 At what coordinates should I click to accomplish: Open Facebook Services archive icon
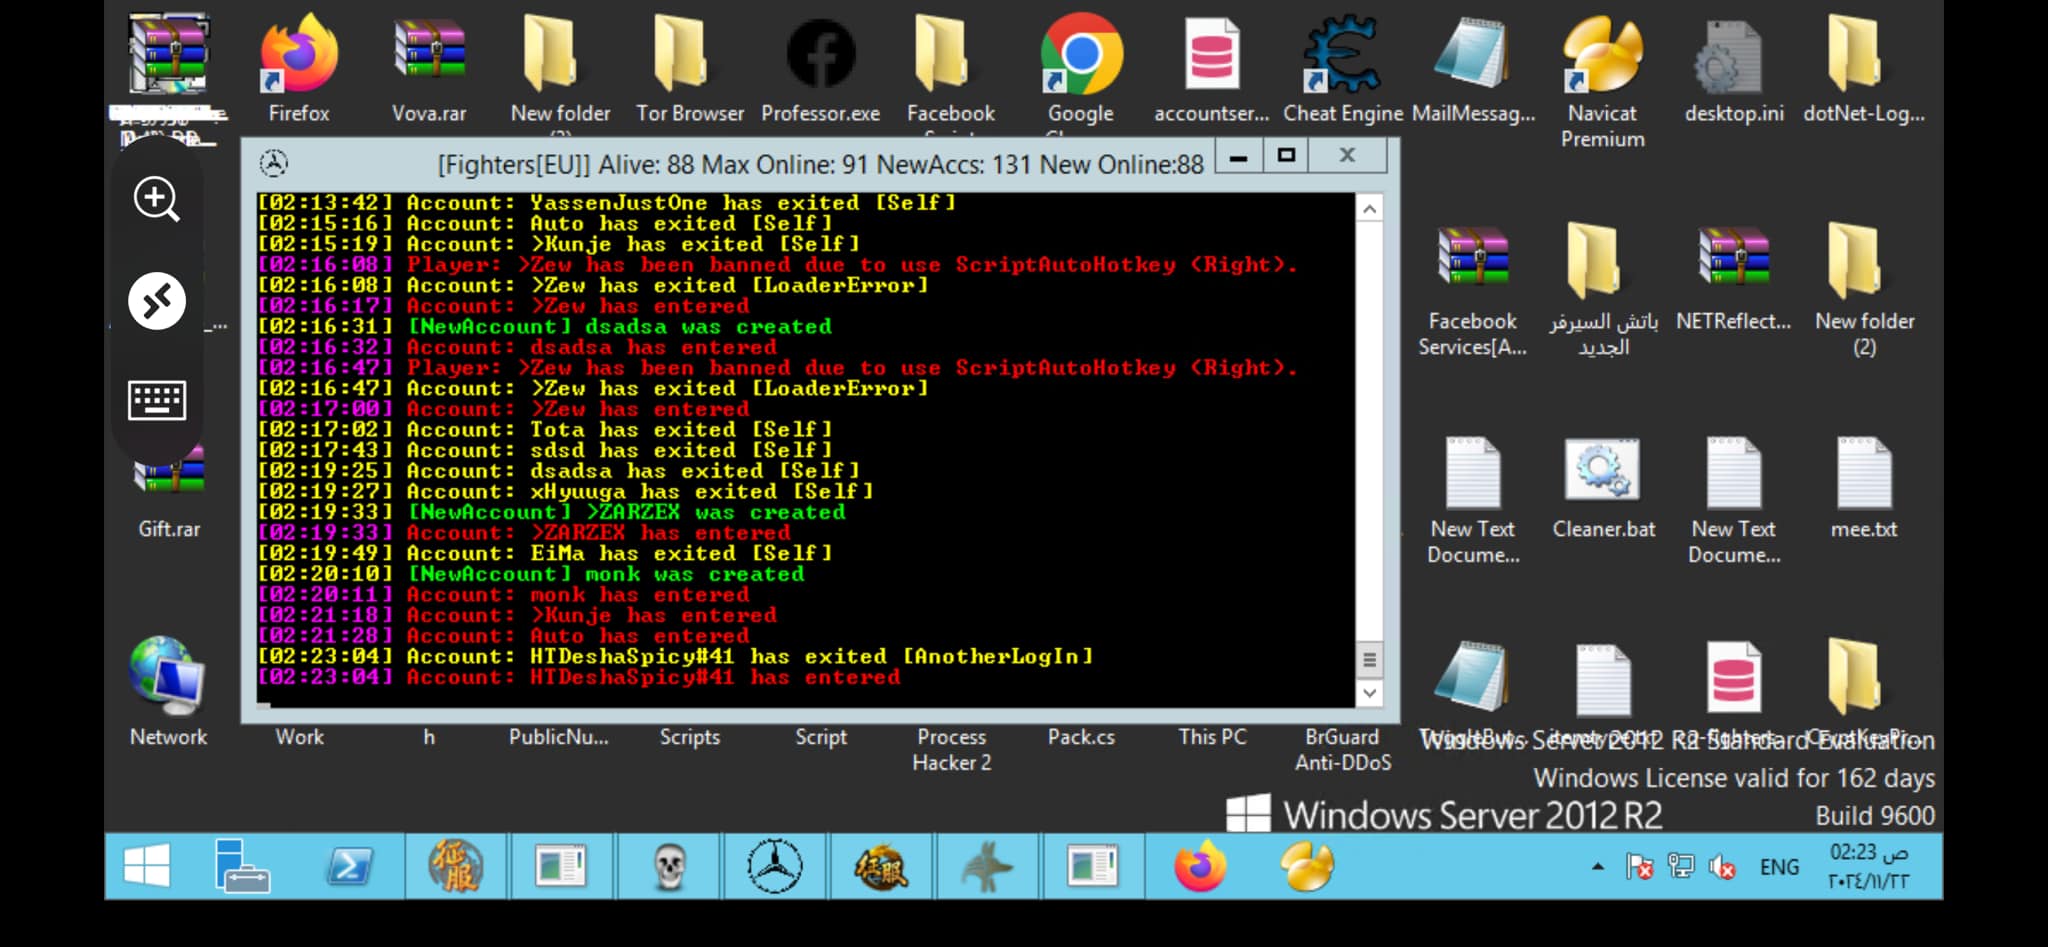tap(1472, 292)
